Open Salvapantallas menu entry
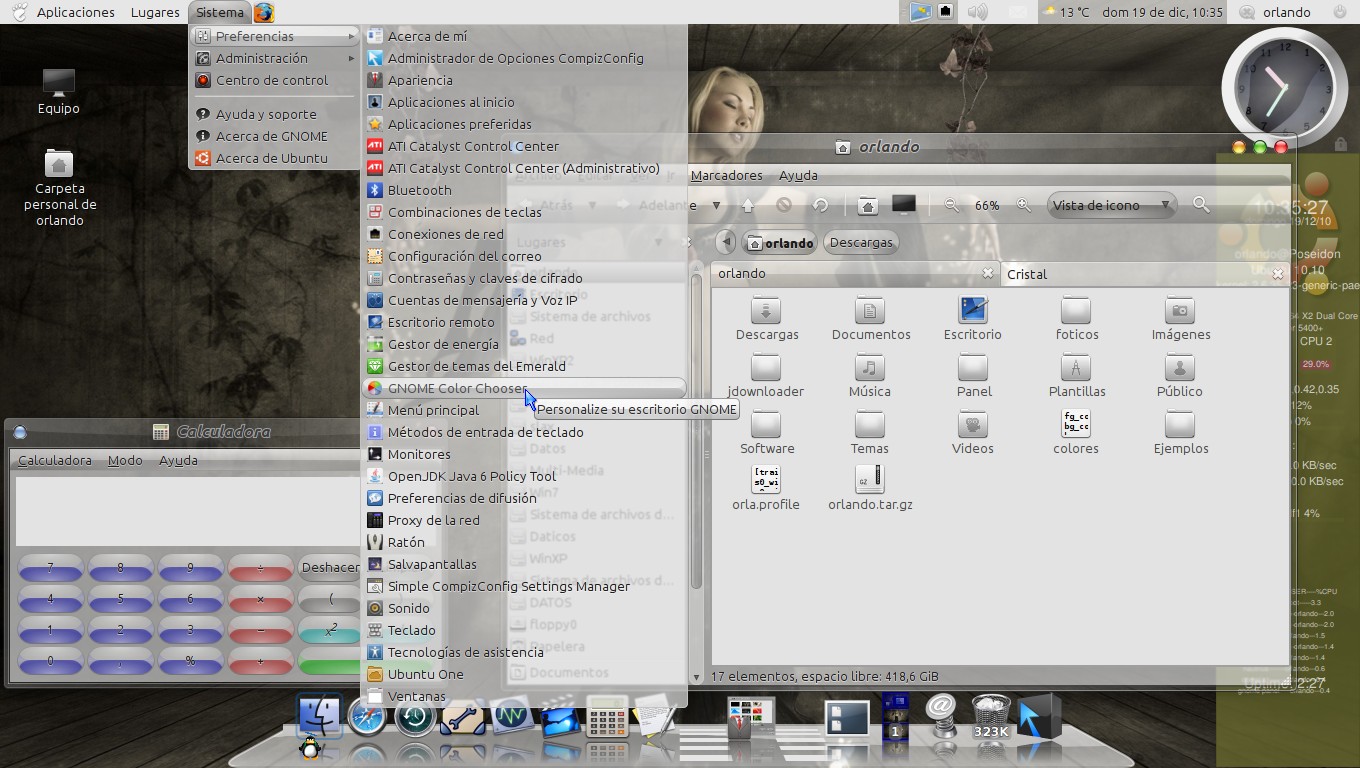 tap(524, 564)
